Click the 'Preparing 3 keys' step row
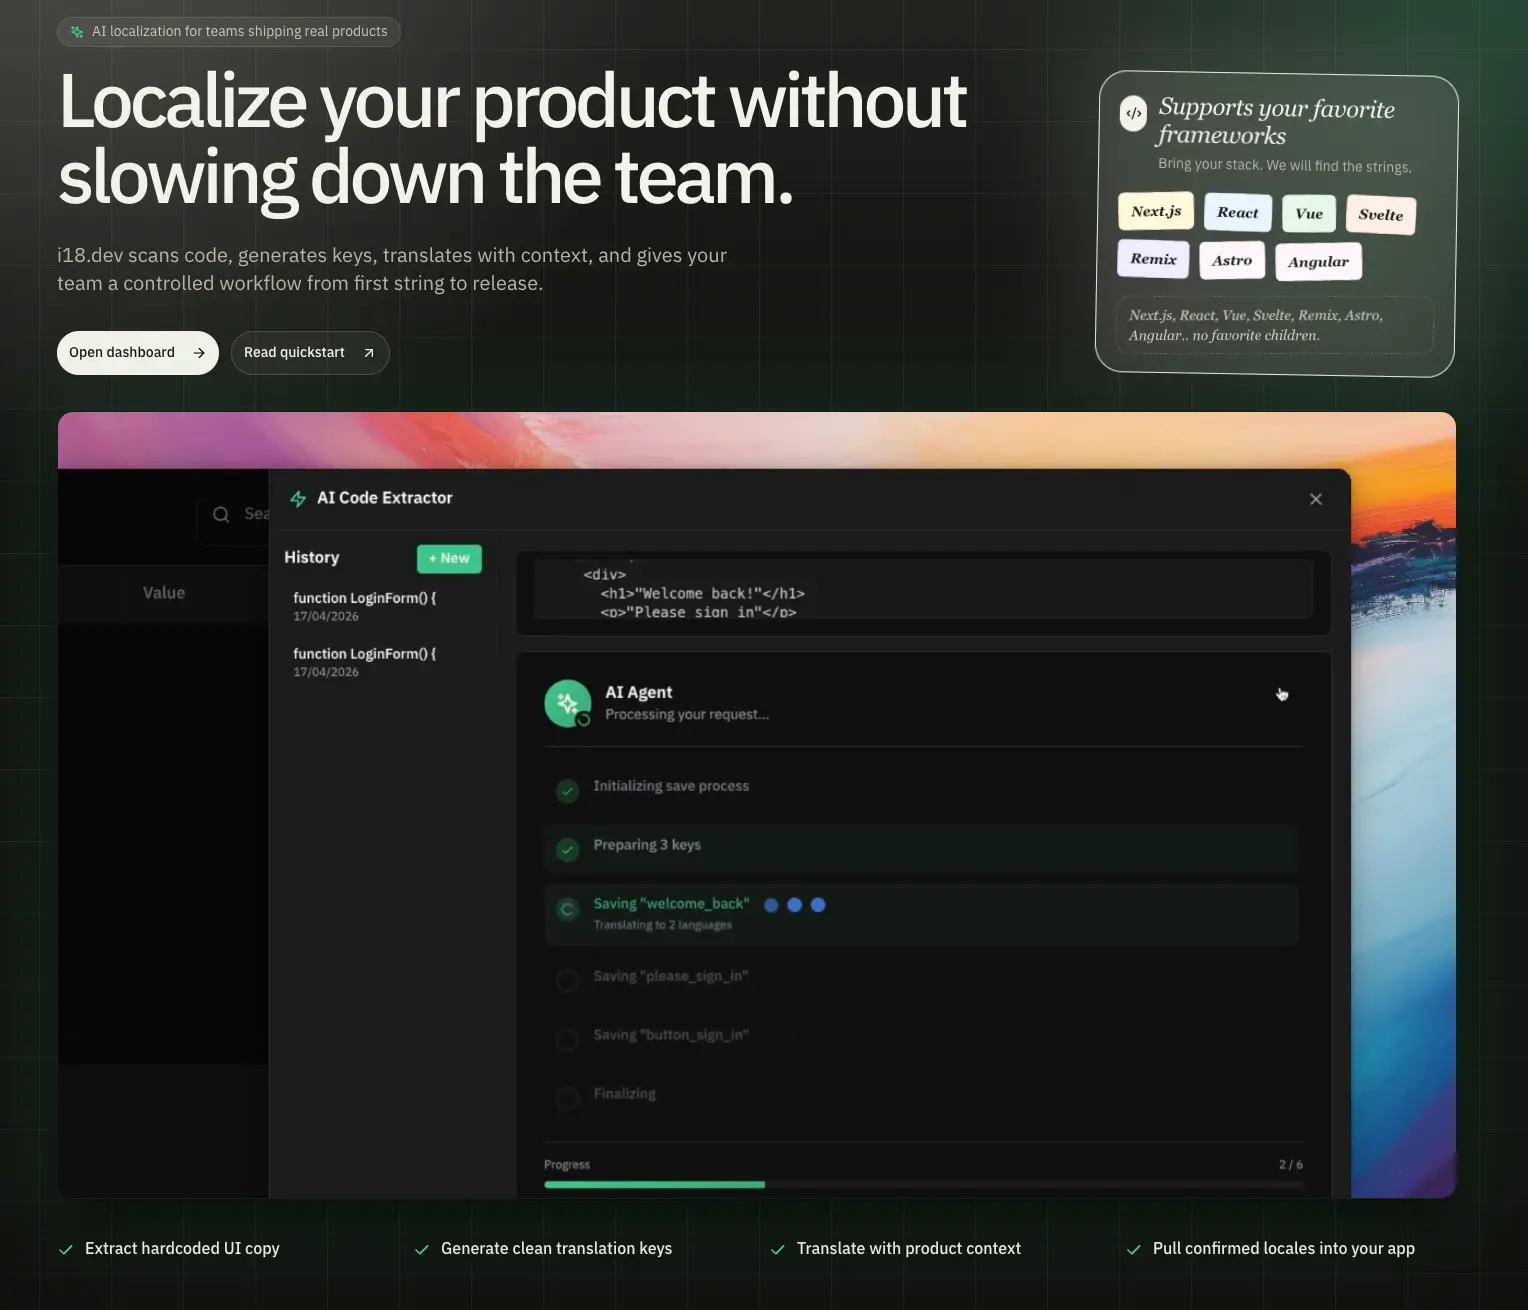This screenshot has width=1528, height=1310. [x=921, y=849]
